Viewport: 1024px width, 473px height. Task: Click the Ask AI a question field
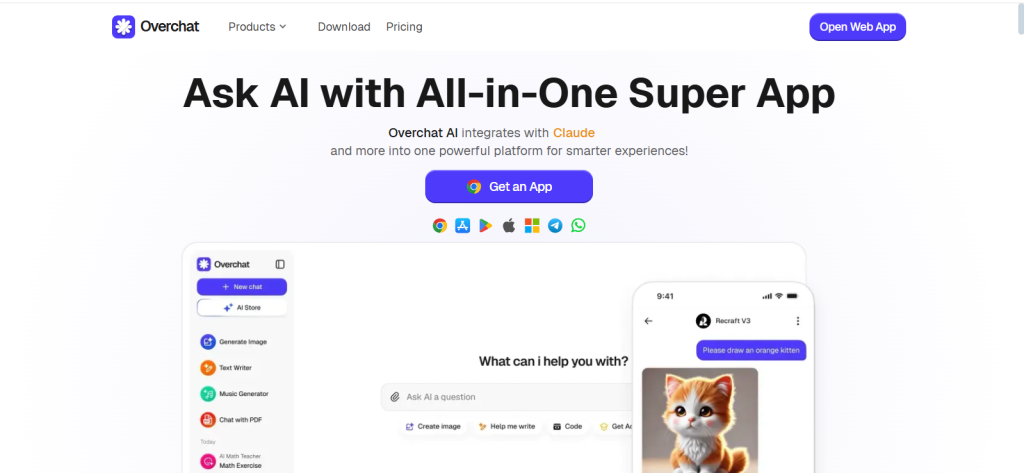tap(507, 397)
